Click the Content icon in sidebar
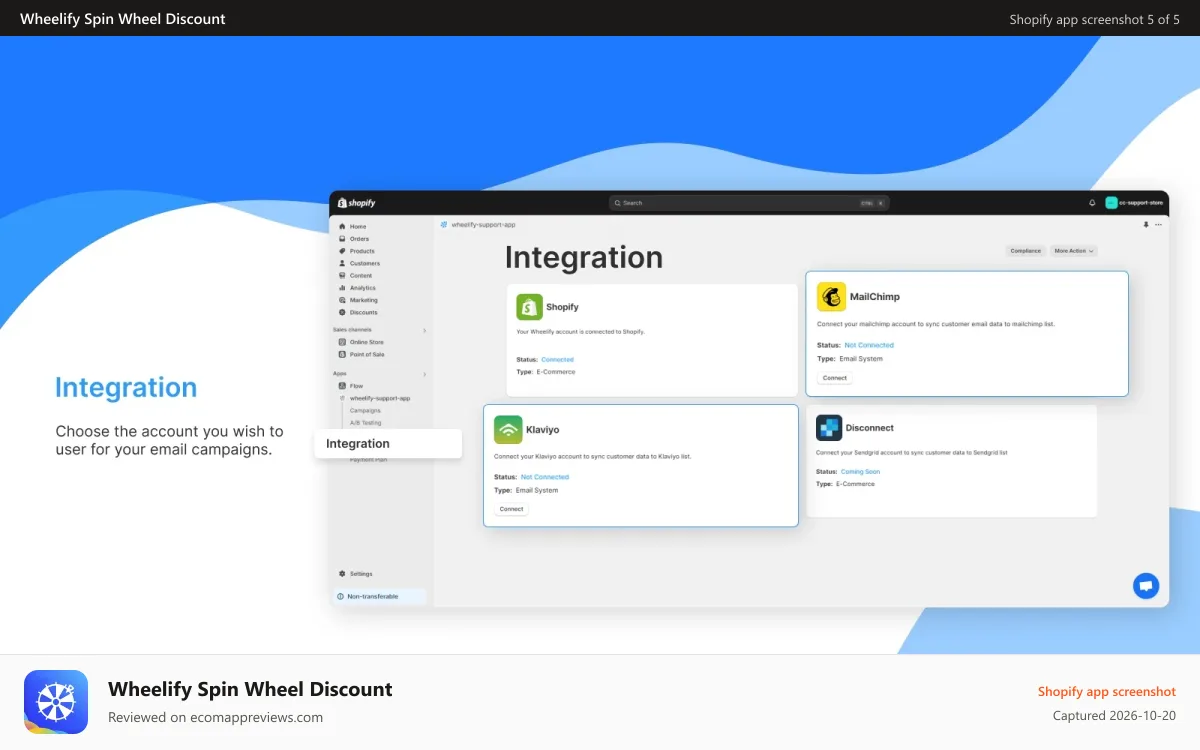 342,275
